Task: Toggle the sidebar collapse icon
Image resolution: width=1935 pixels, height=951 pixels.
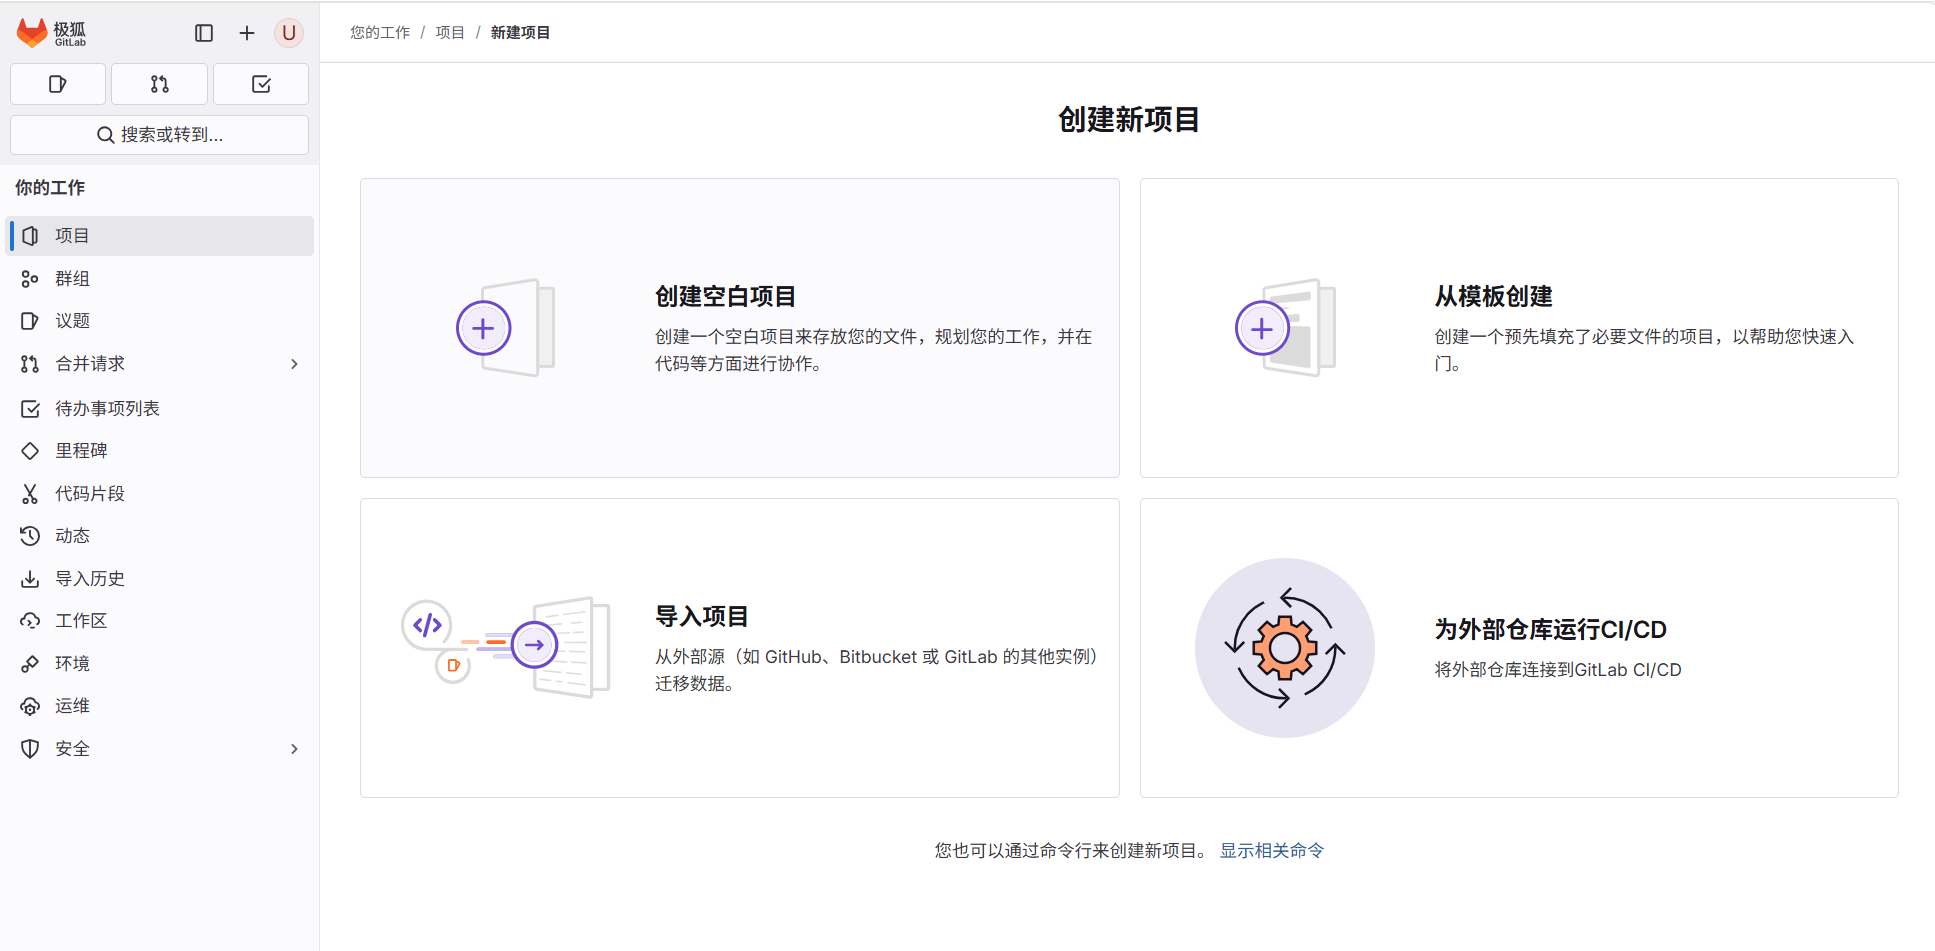Action: (x=204, y=33)
